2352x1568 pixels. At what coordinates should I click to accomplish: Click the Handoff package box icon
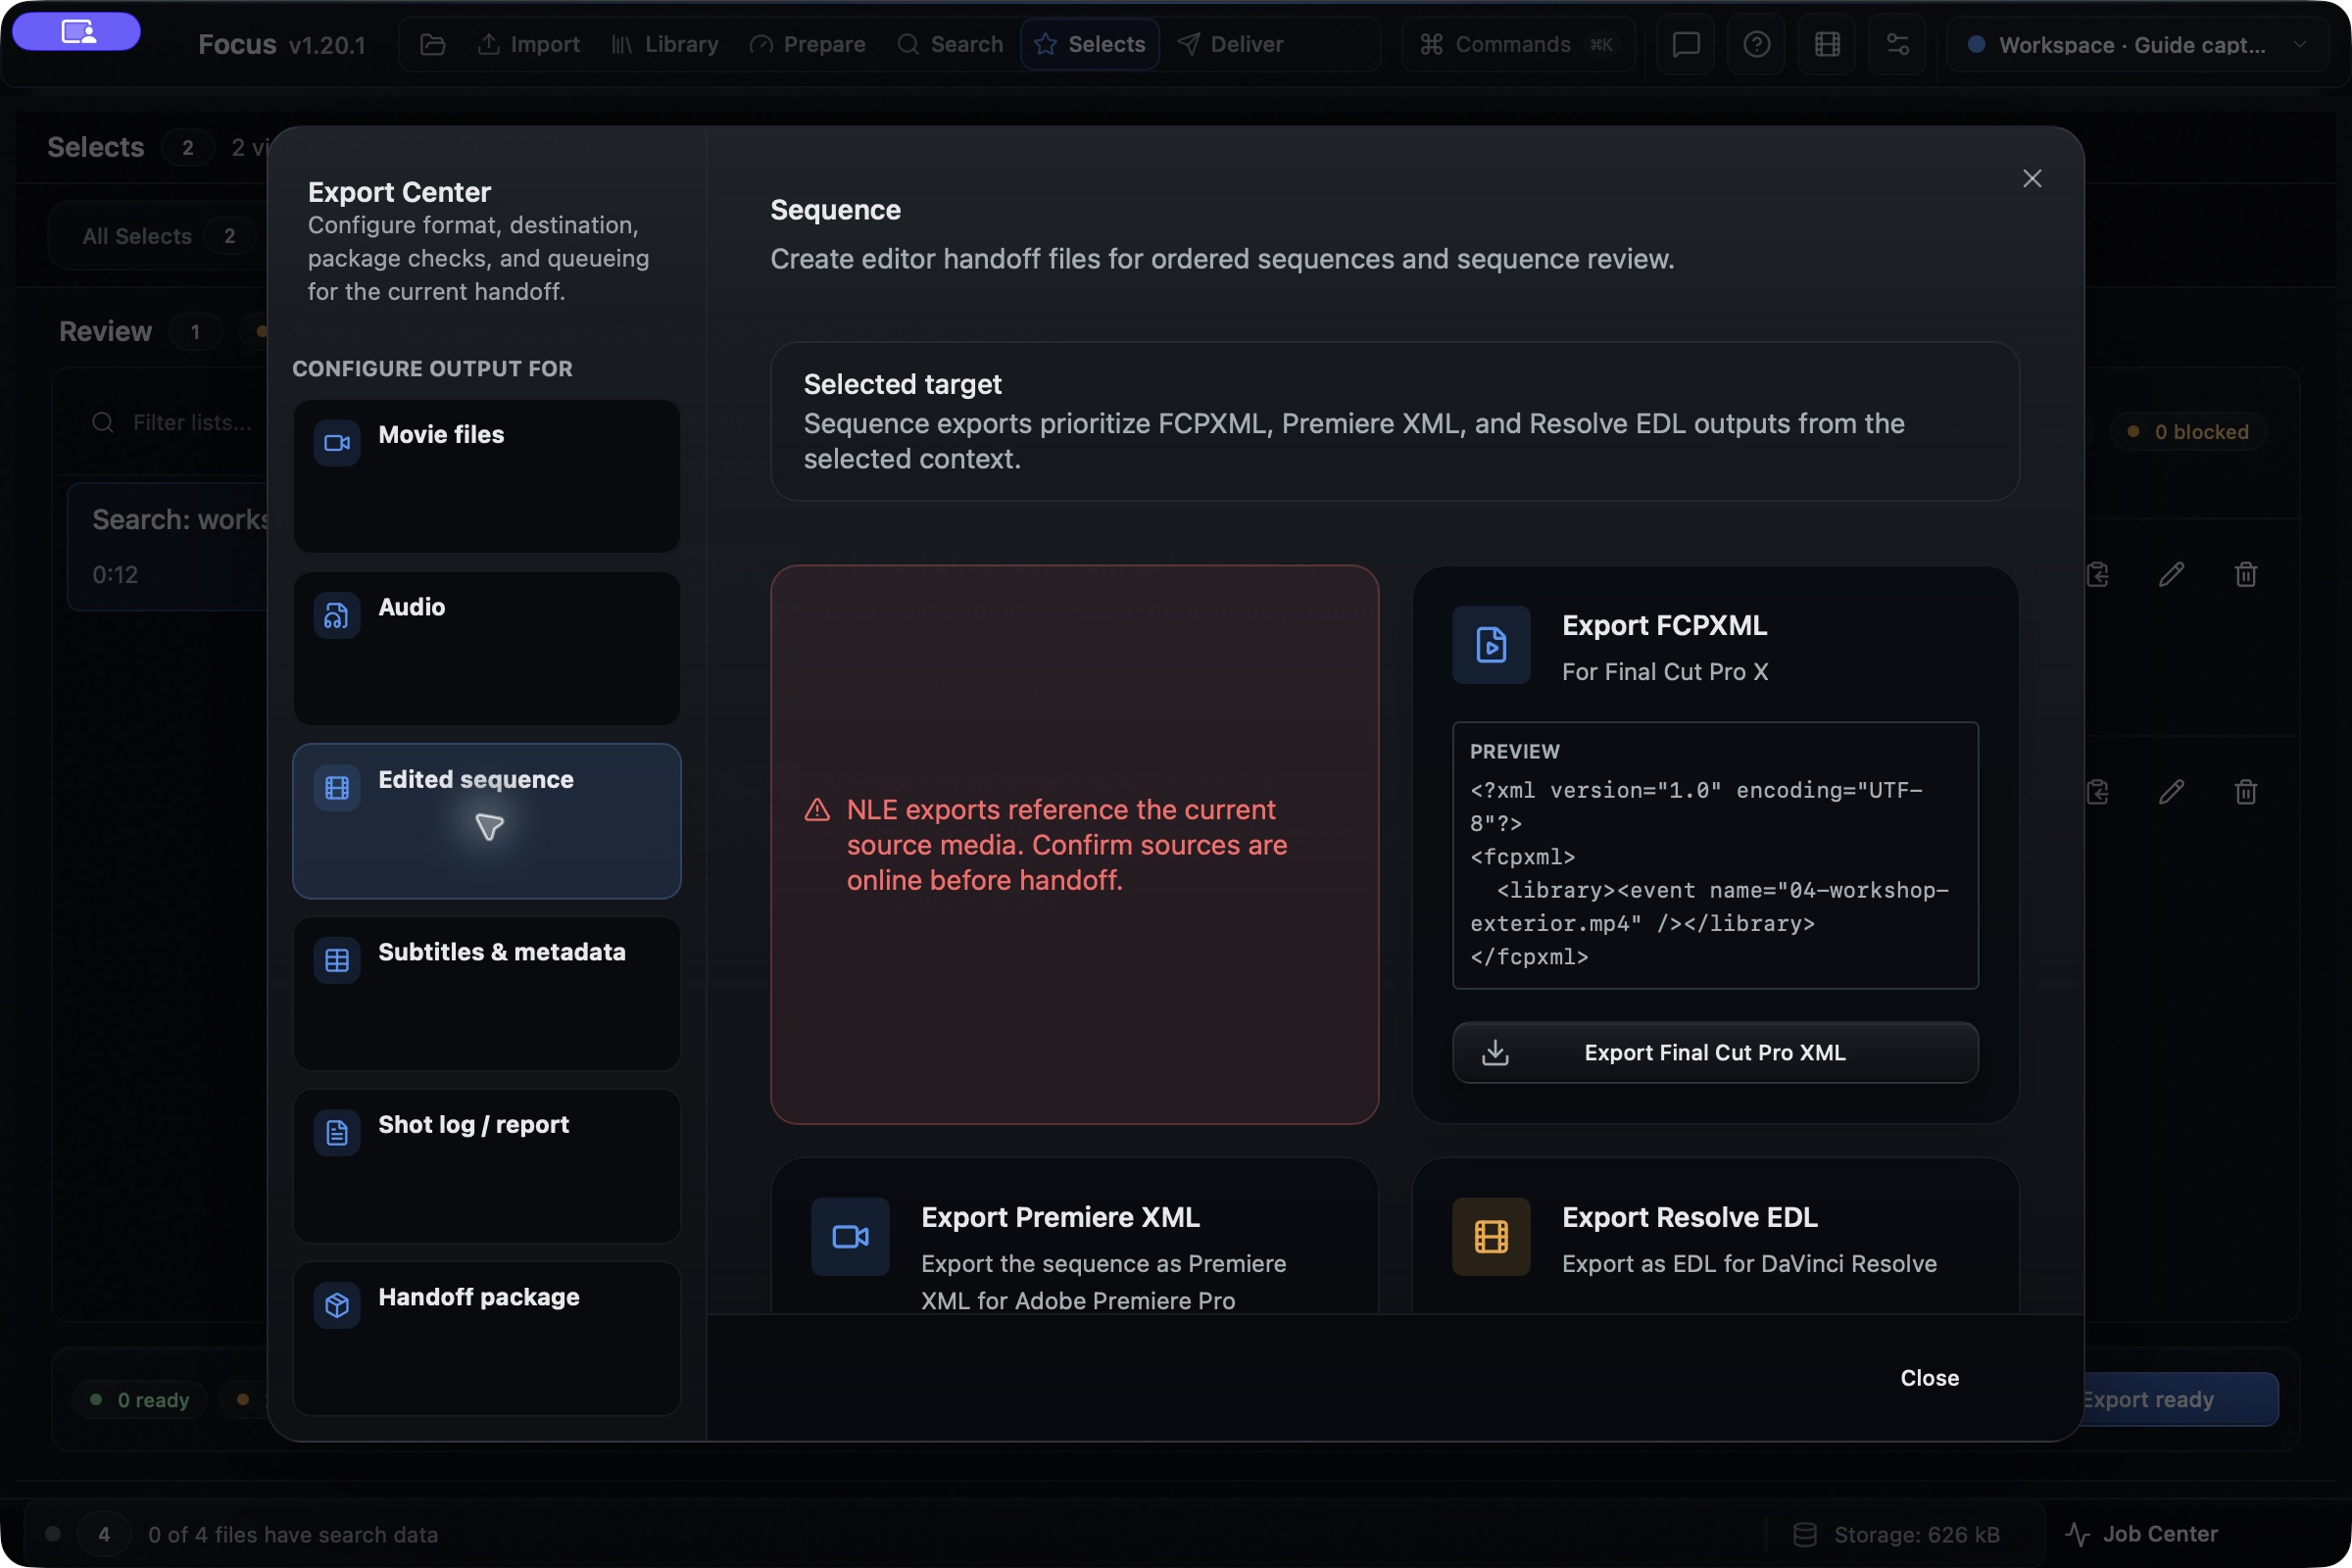(337, 1305)
